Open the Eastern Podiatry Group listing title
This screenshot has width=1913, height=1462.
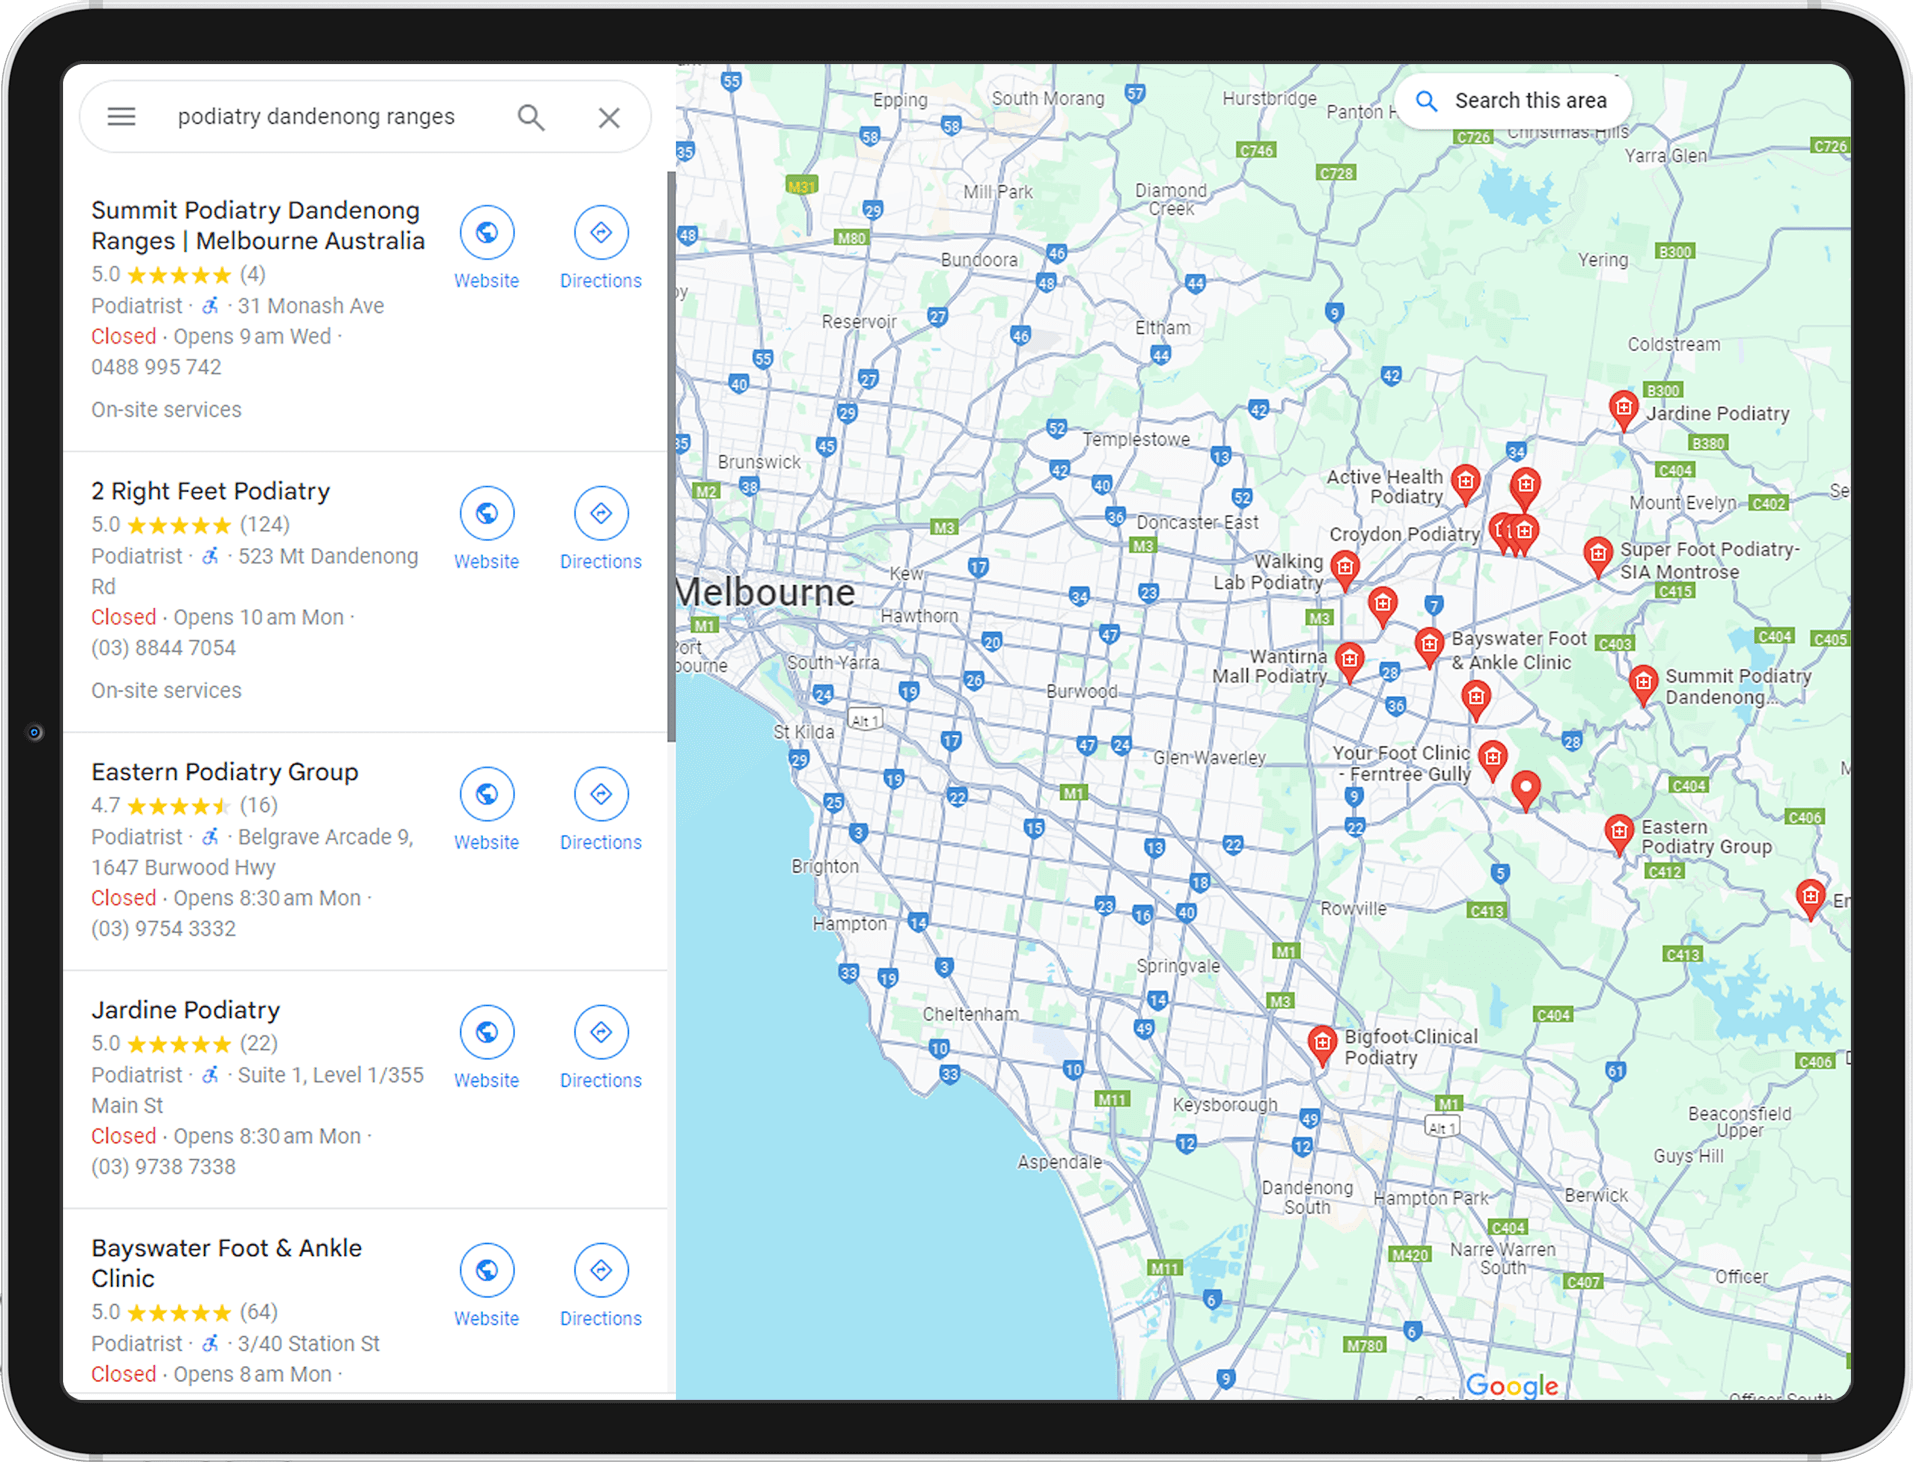tap(225, 772)
